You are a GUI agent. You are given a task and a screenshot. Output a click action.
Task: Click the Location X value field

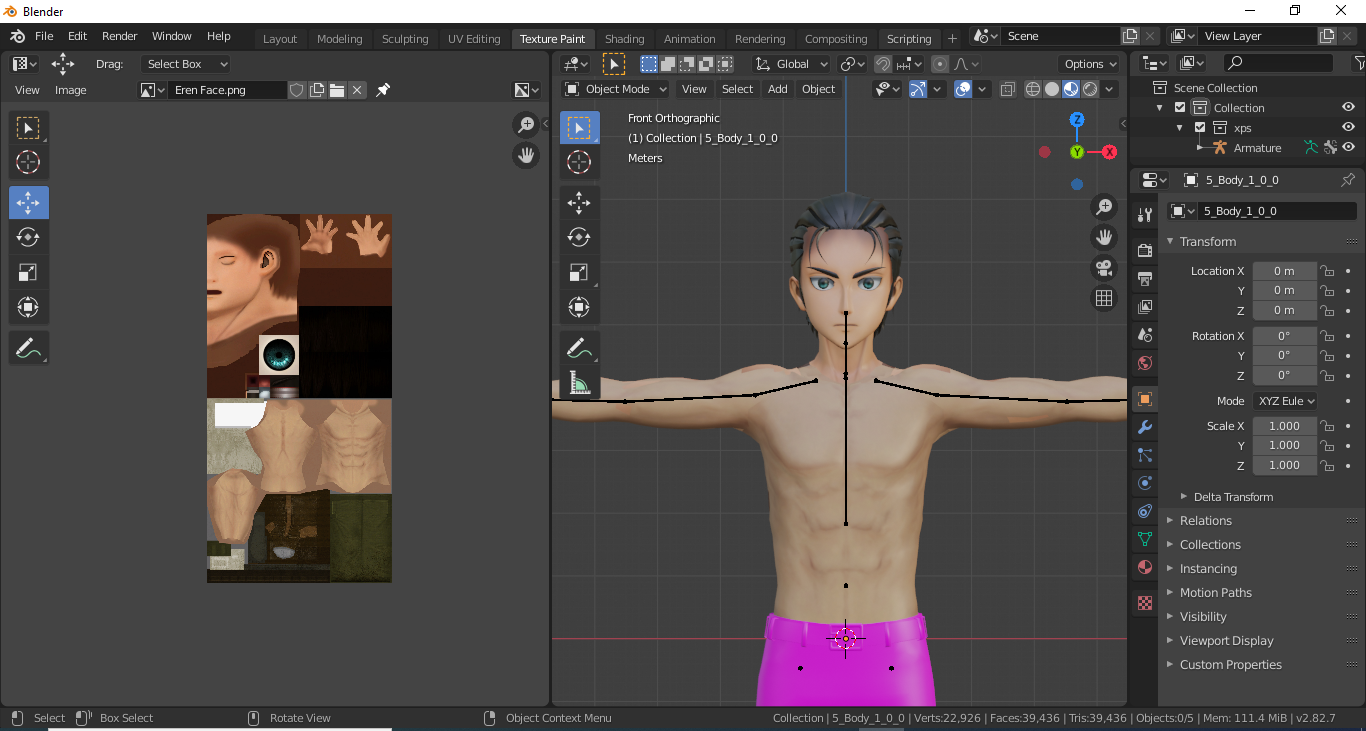1284,271
